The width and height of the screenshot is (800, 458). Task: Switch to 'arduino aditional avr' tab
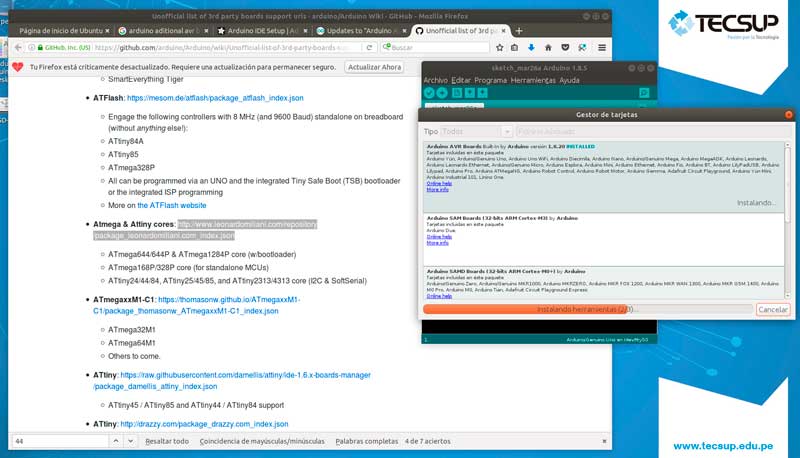click(161, 31)
